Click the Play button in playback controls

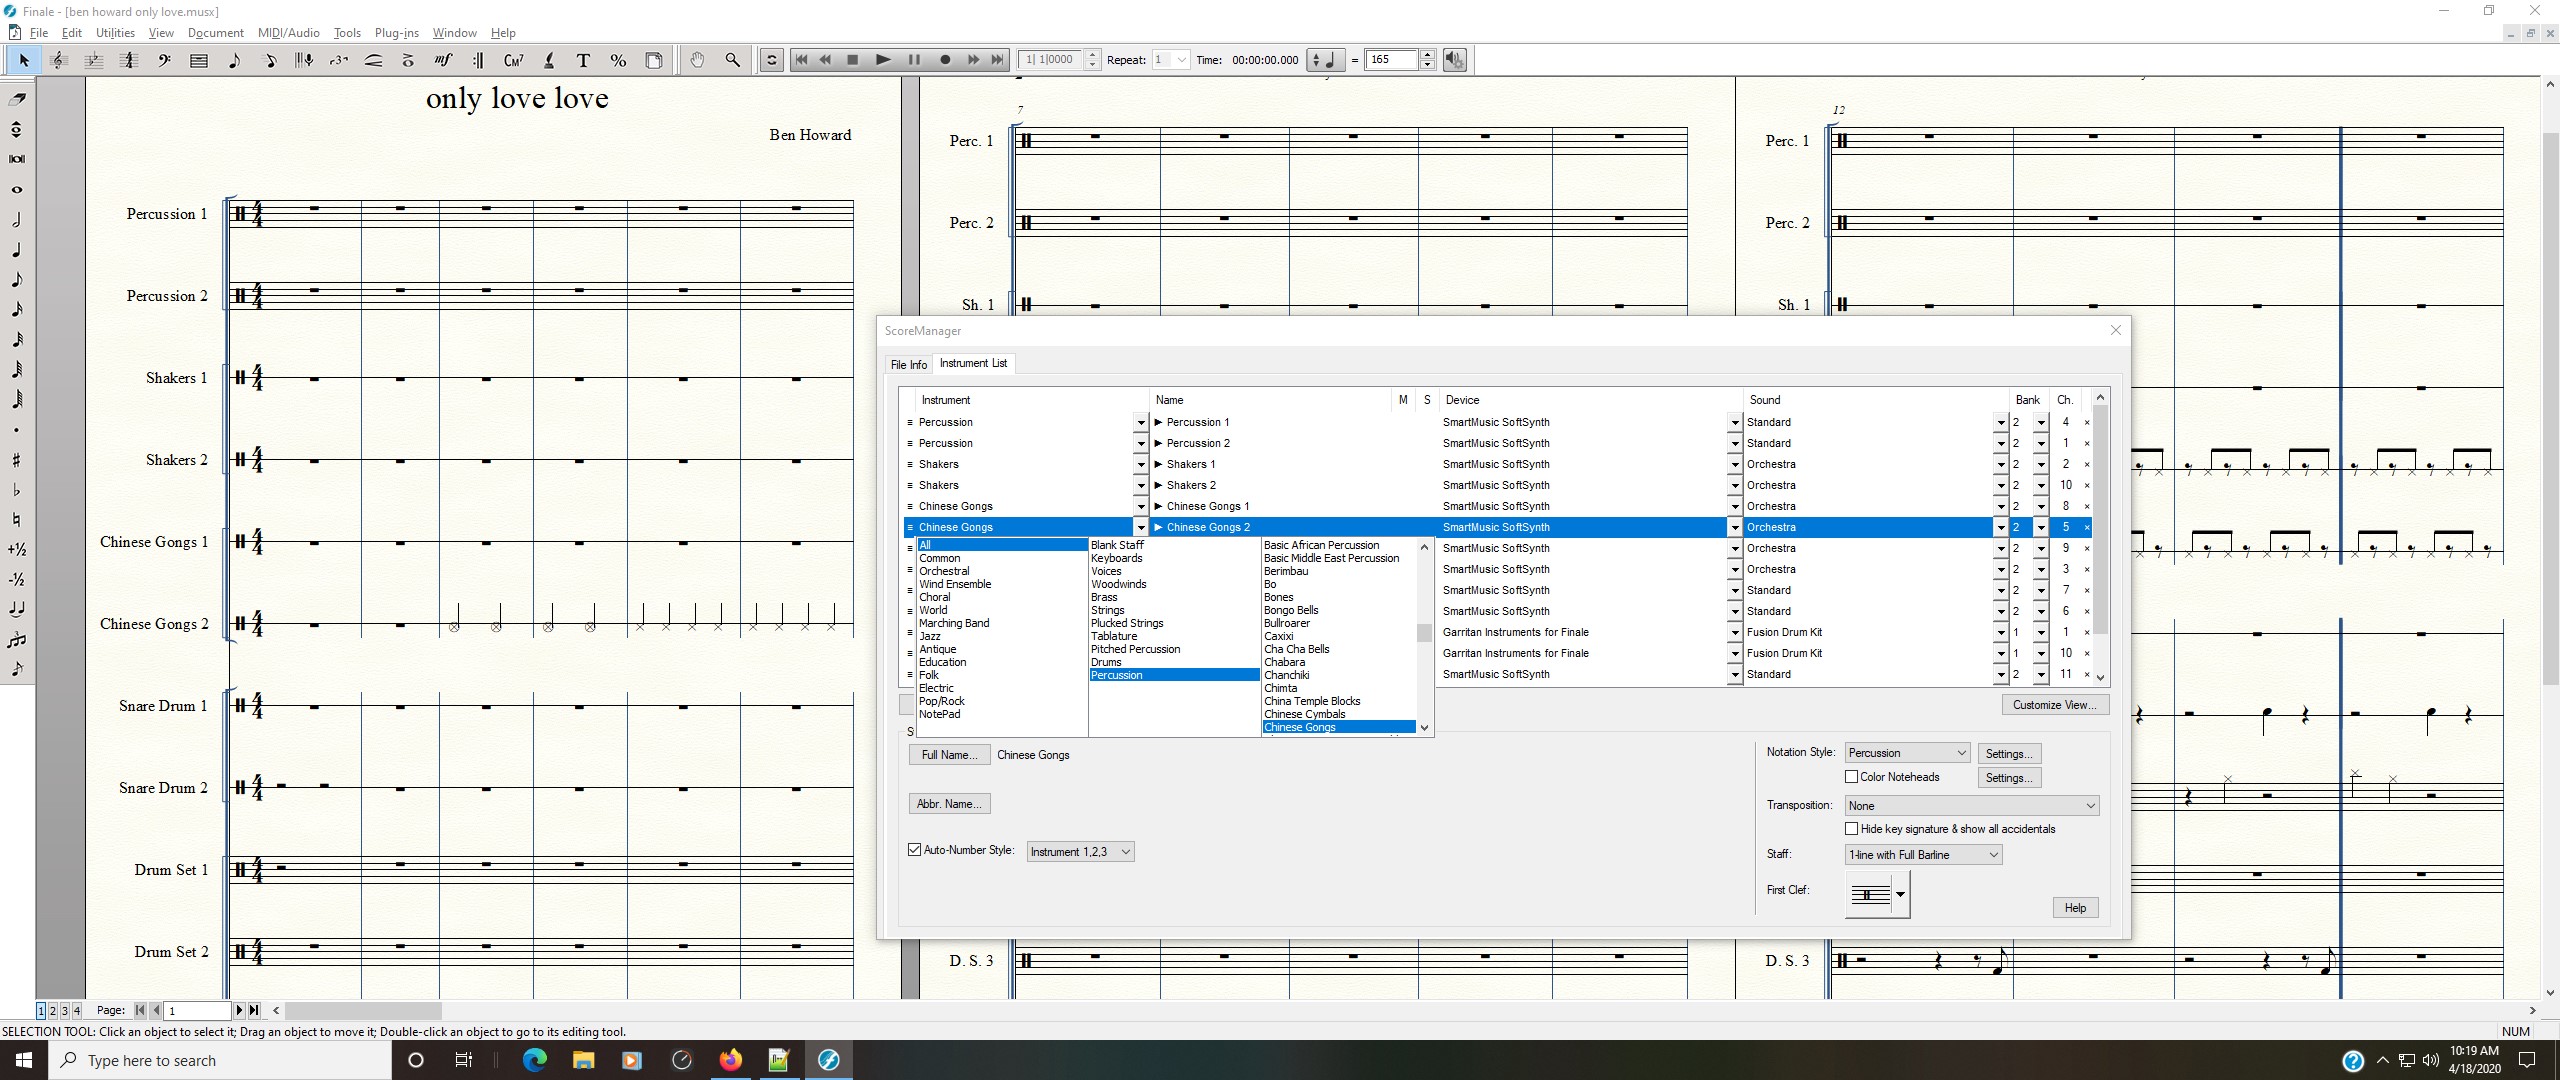[882, 60]
